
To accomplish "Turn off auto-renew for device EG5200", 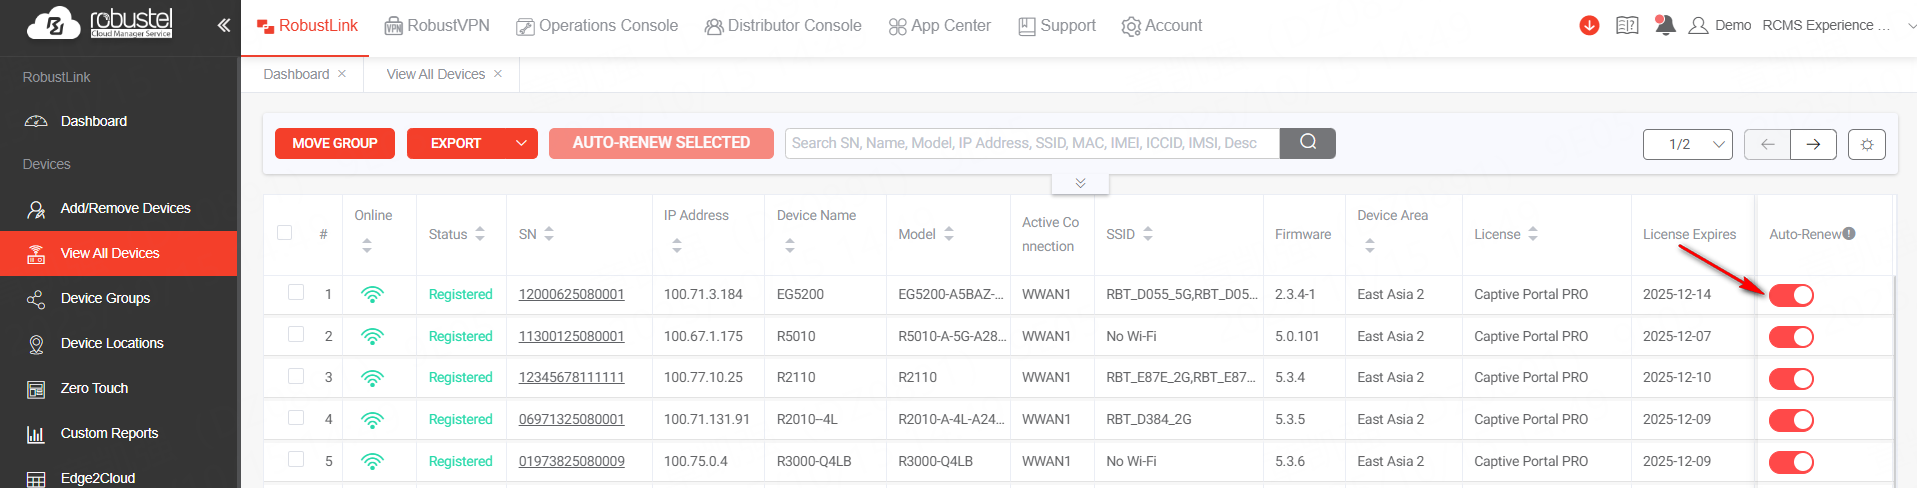I will [1790, 295].
